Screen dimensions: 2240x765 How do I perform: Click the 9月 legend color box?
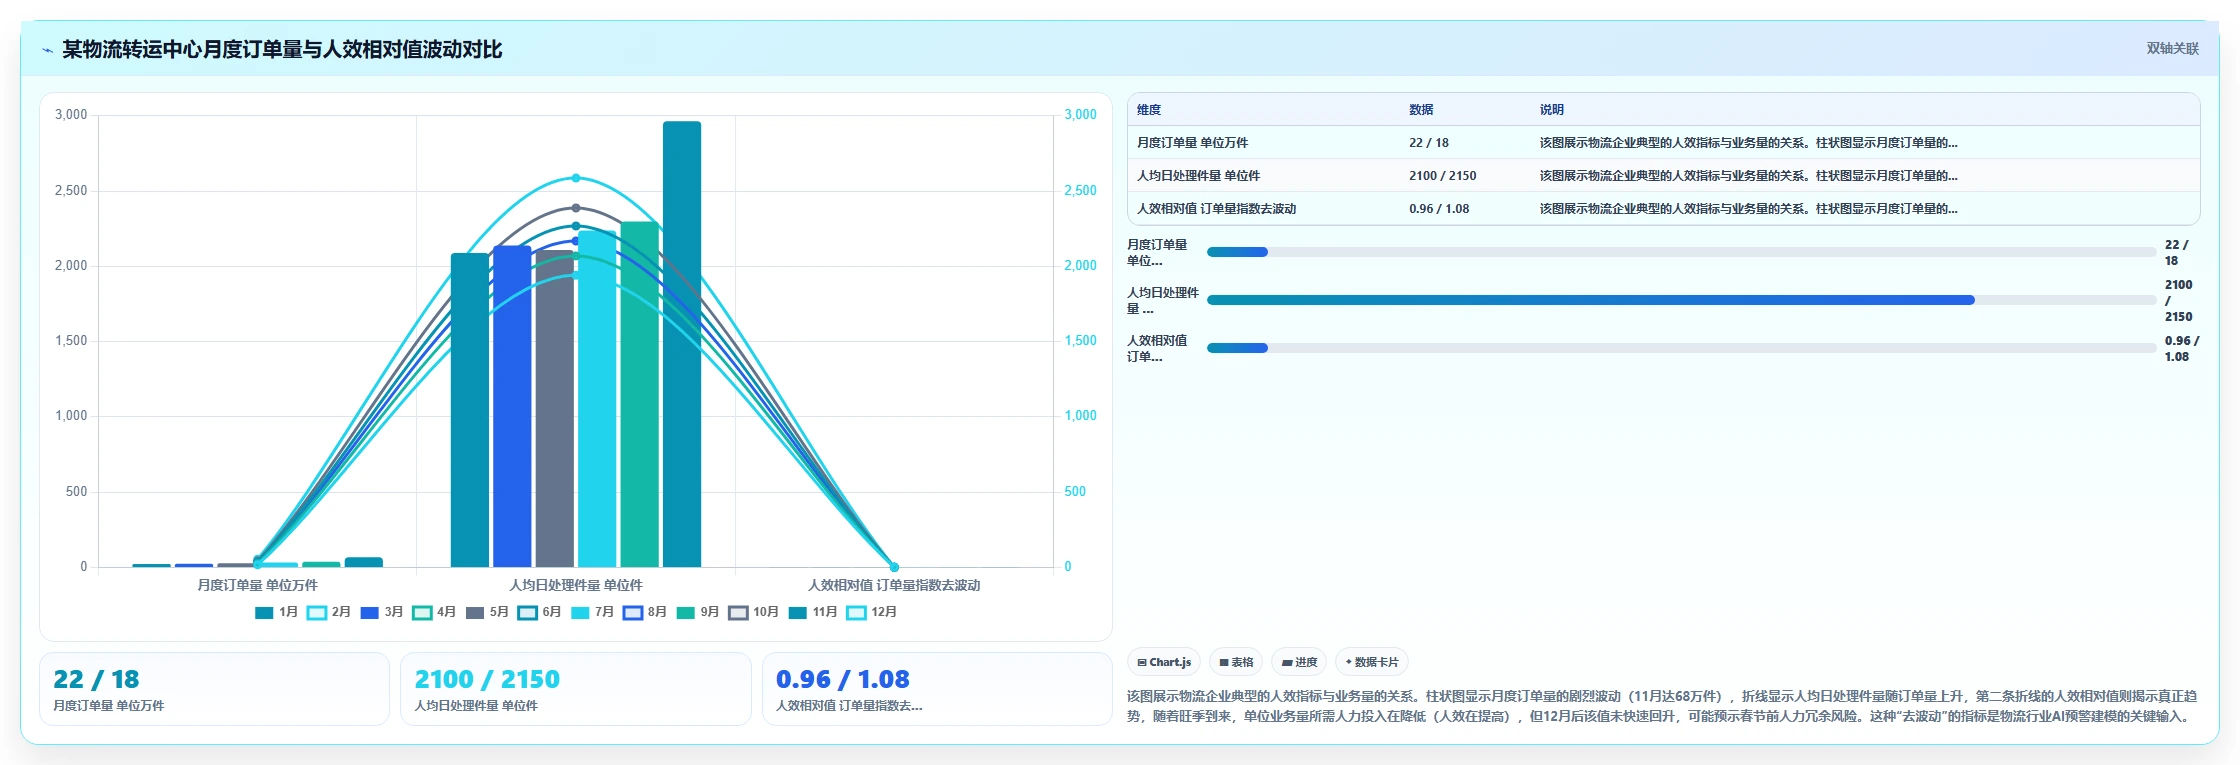click(685, 613)
